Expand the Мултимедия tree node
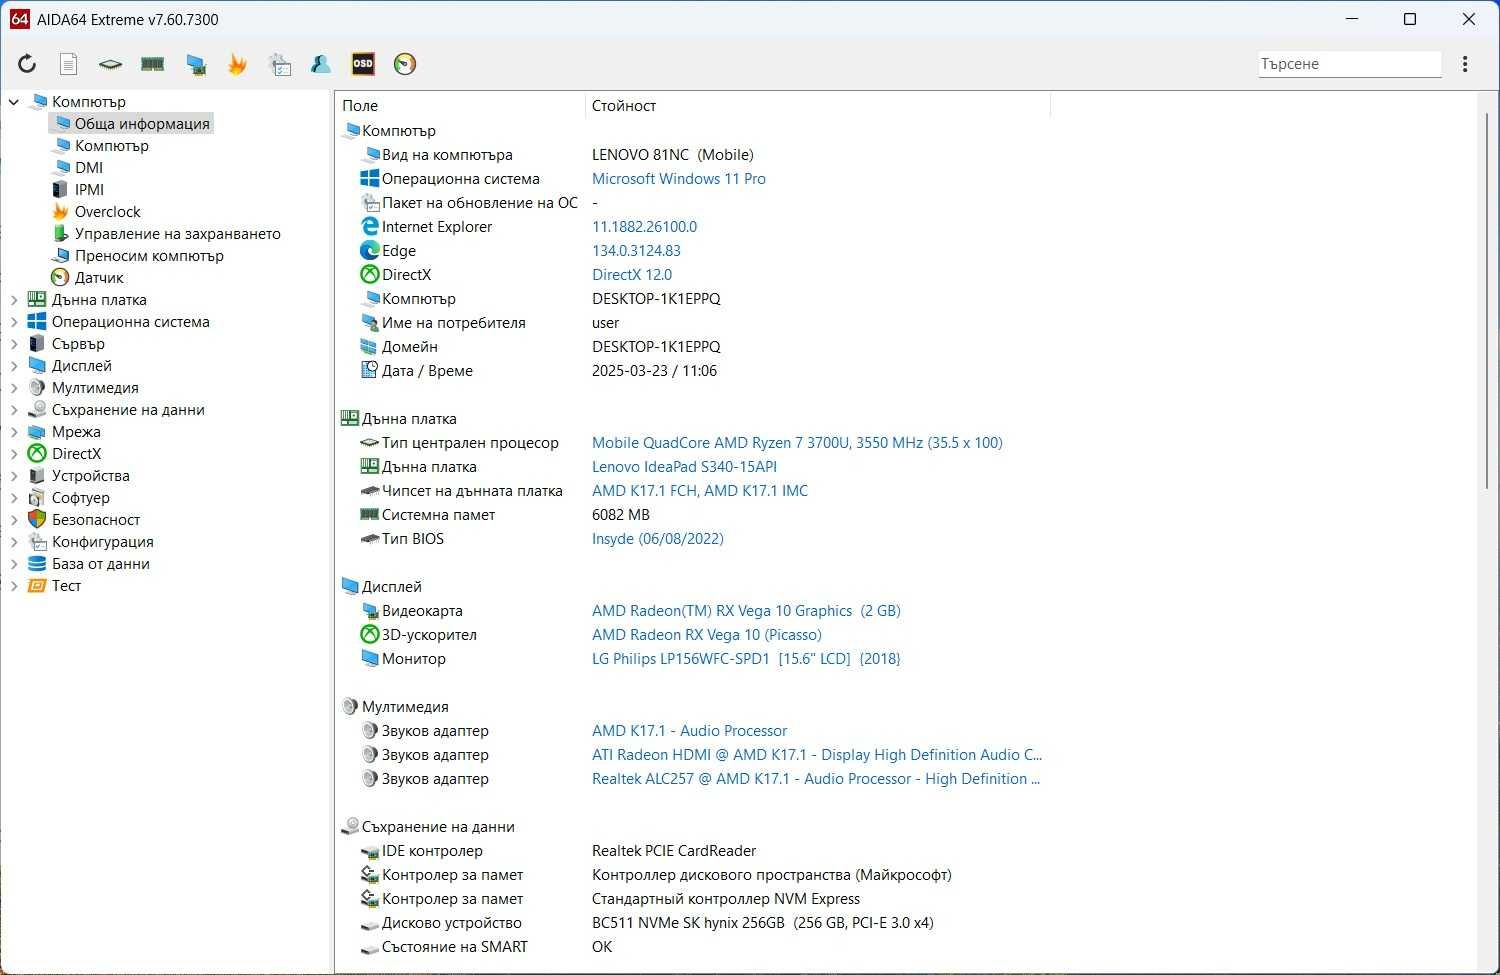 tap(14, 388)
